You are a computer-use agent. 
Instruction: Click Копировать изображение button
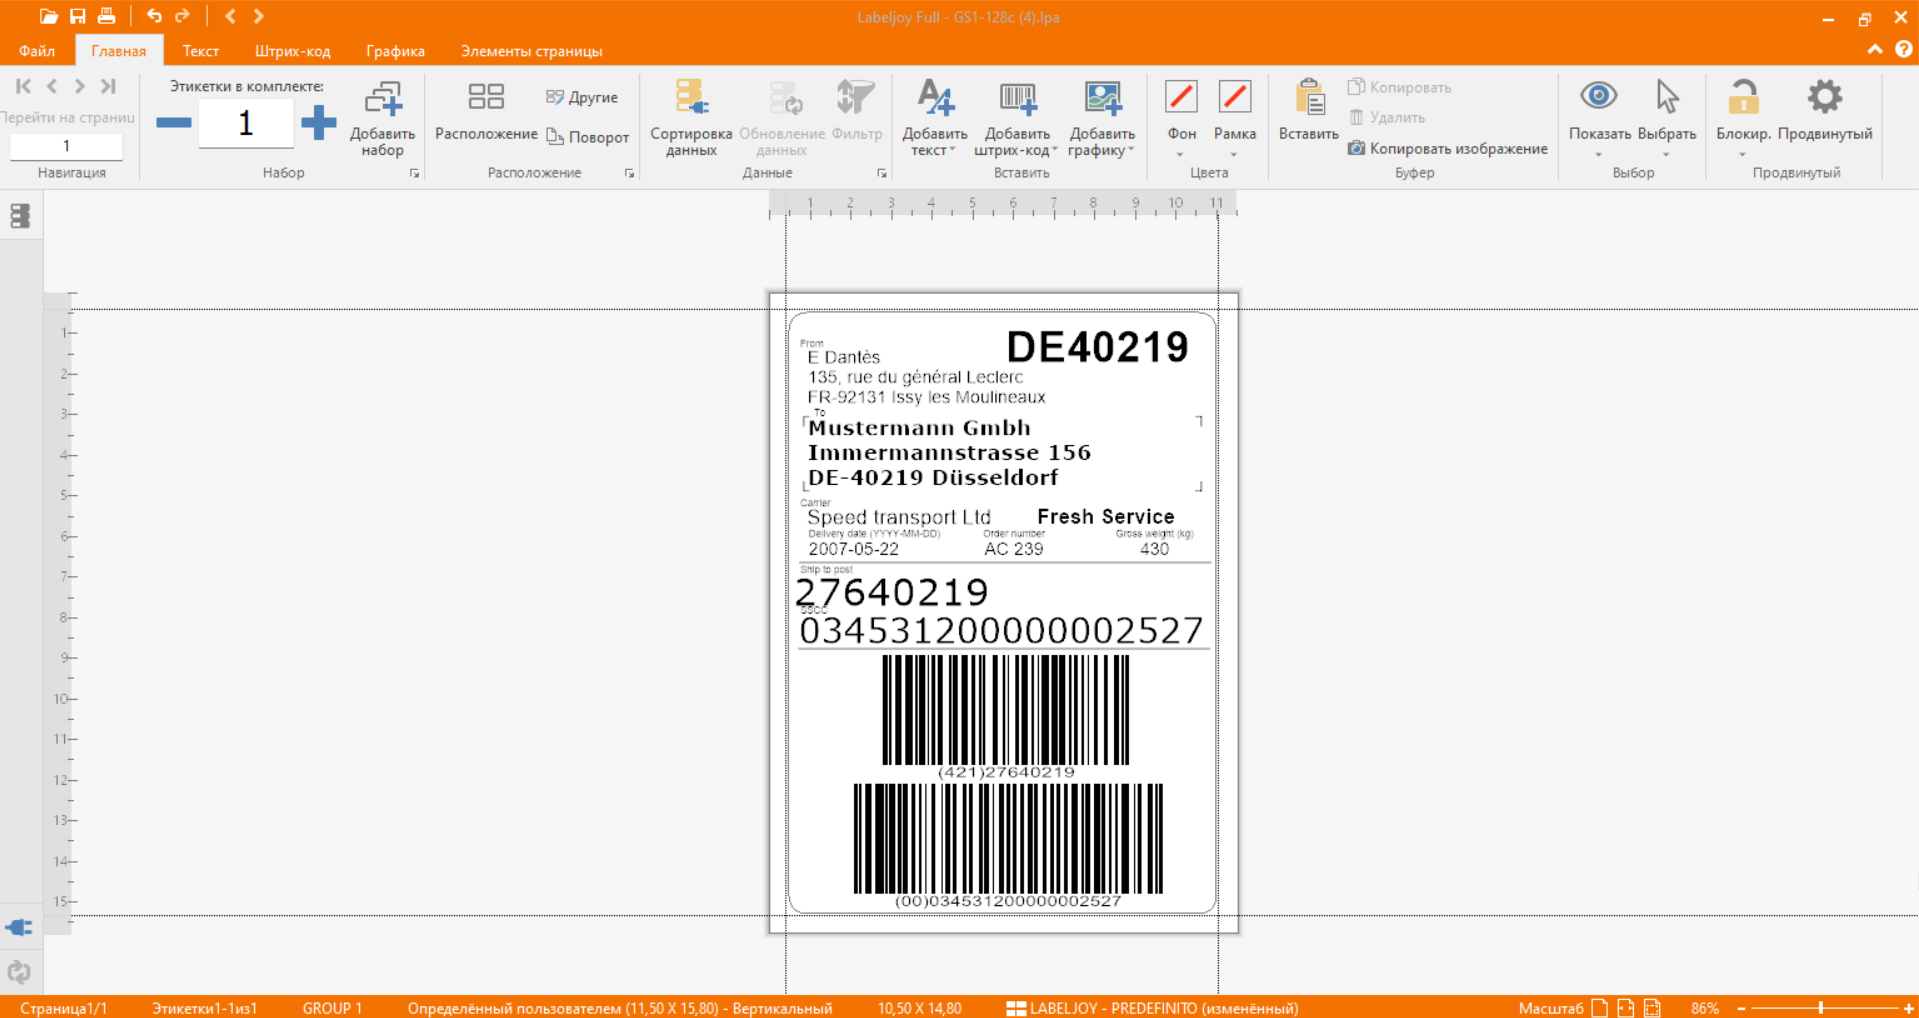point(1447,148)
